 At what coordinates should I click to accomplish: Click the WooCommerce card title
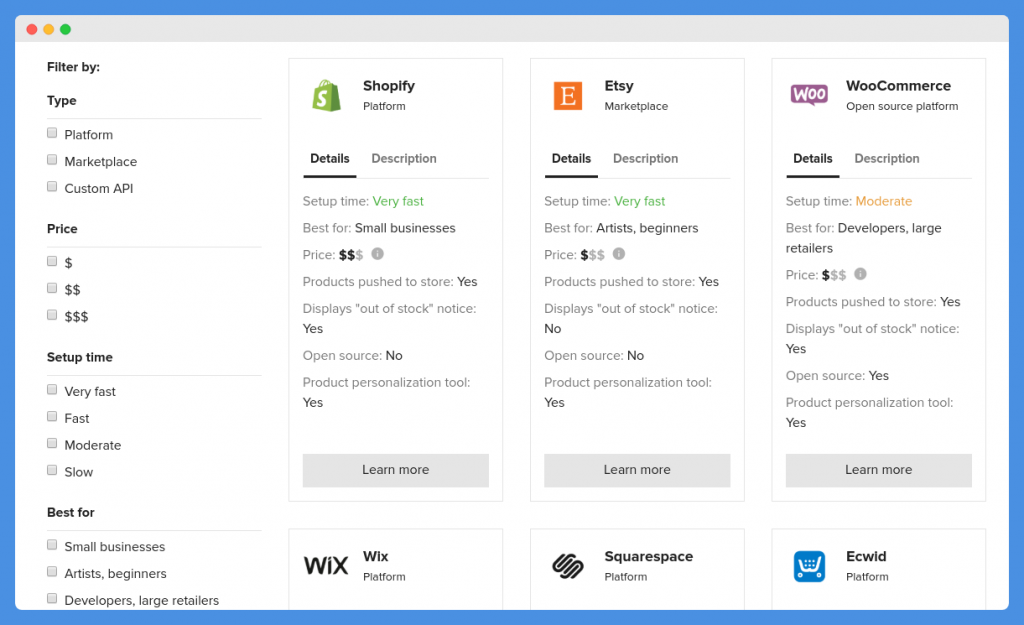click(x=899, y=86)
